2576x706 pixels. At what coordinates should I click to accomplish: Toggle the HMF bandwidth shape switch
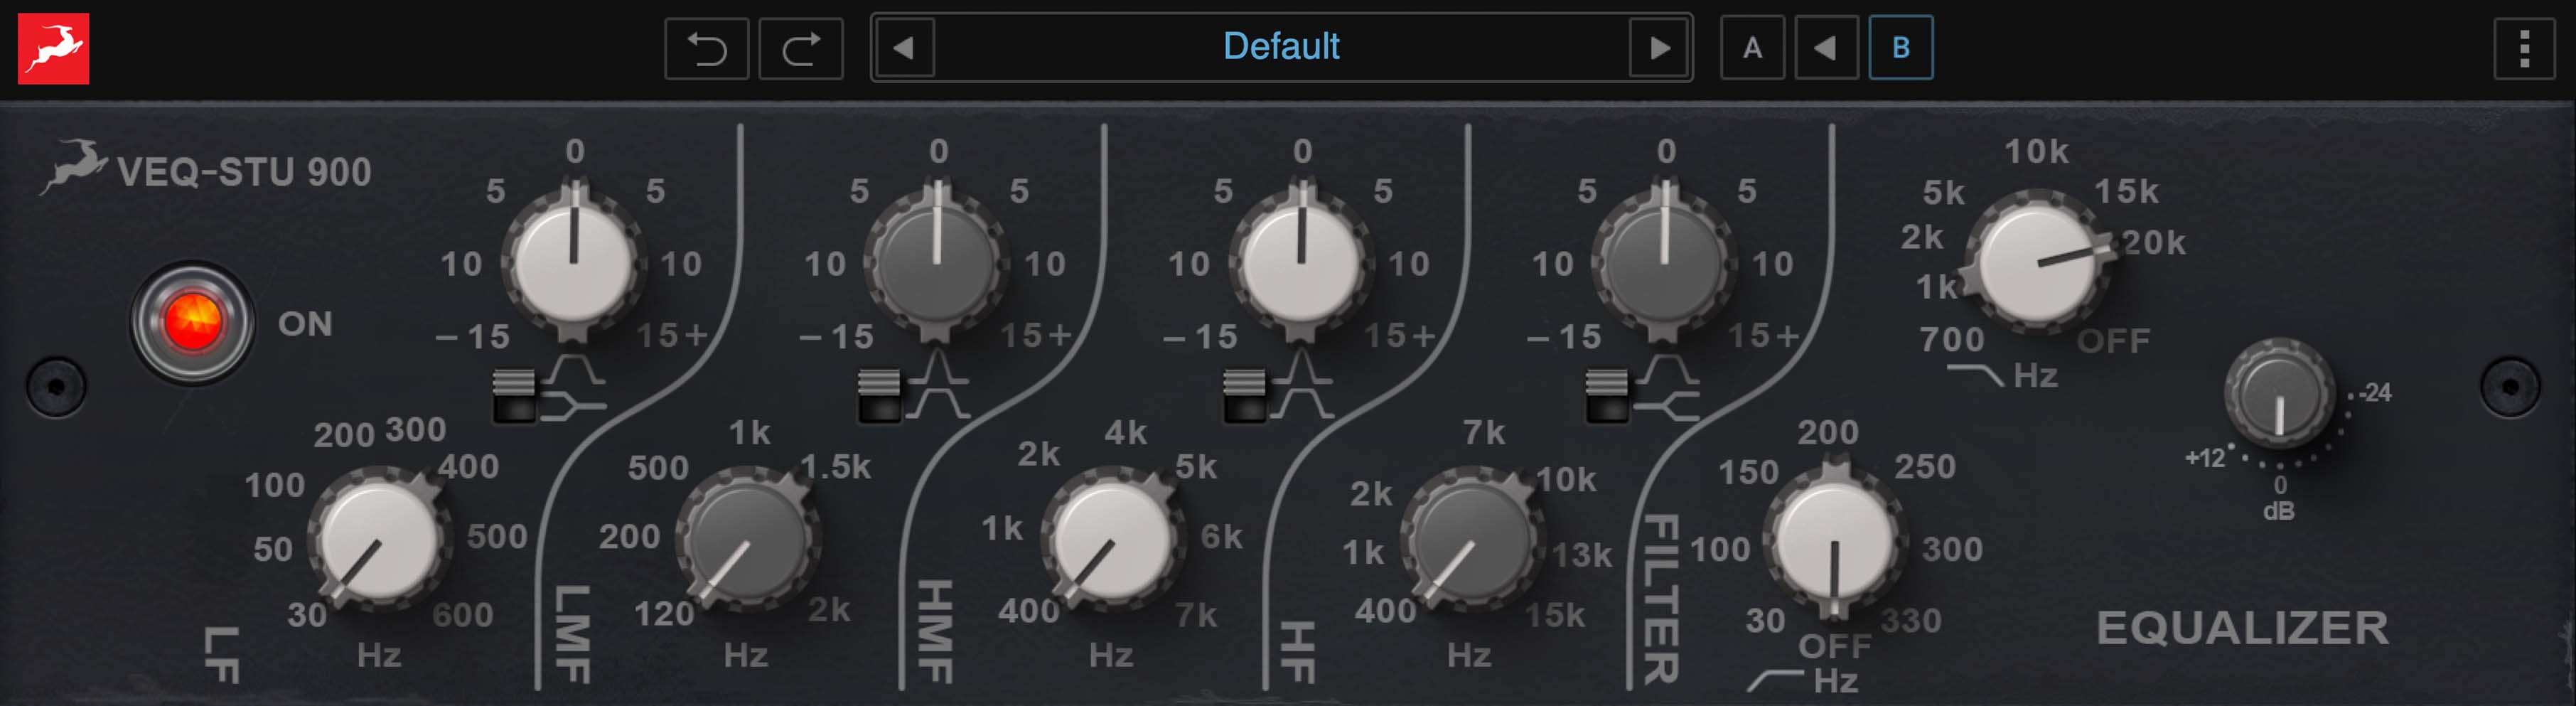(x=1245, y=395)
